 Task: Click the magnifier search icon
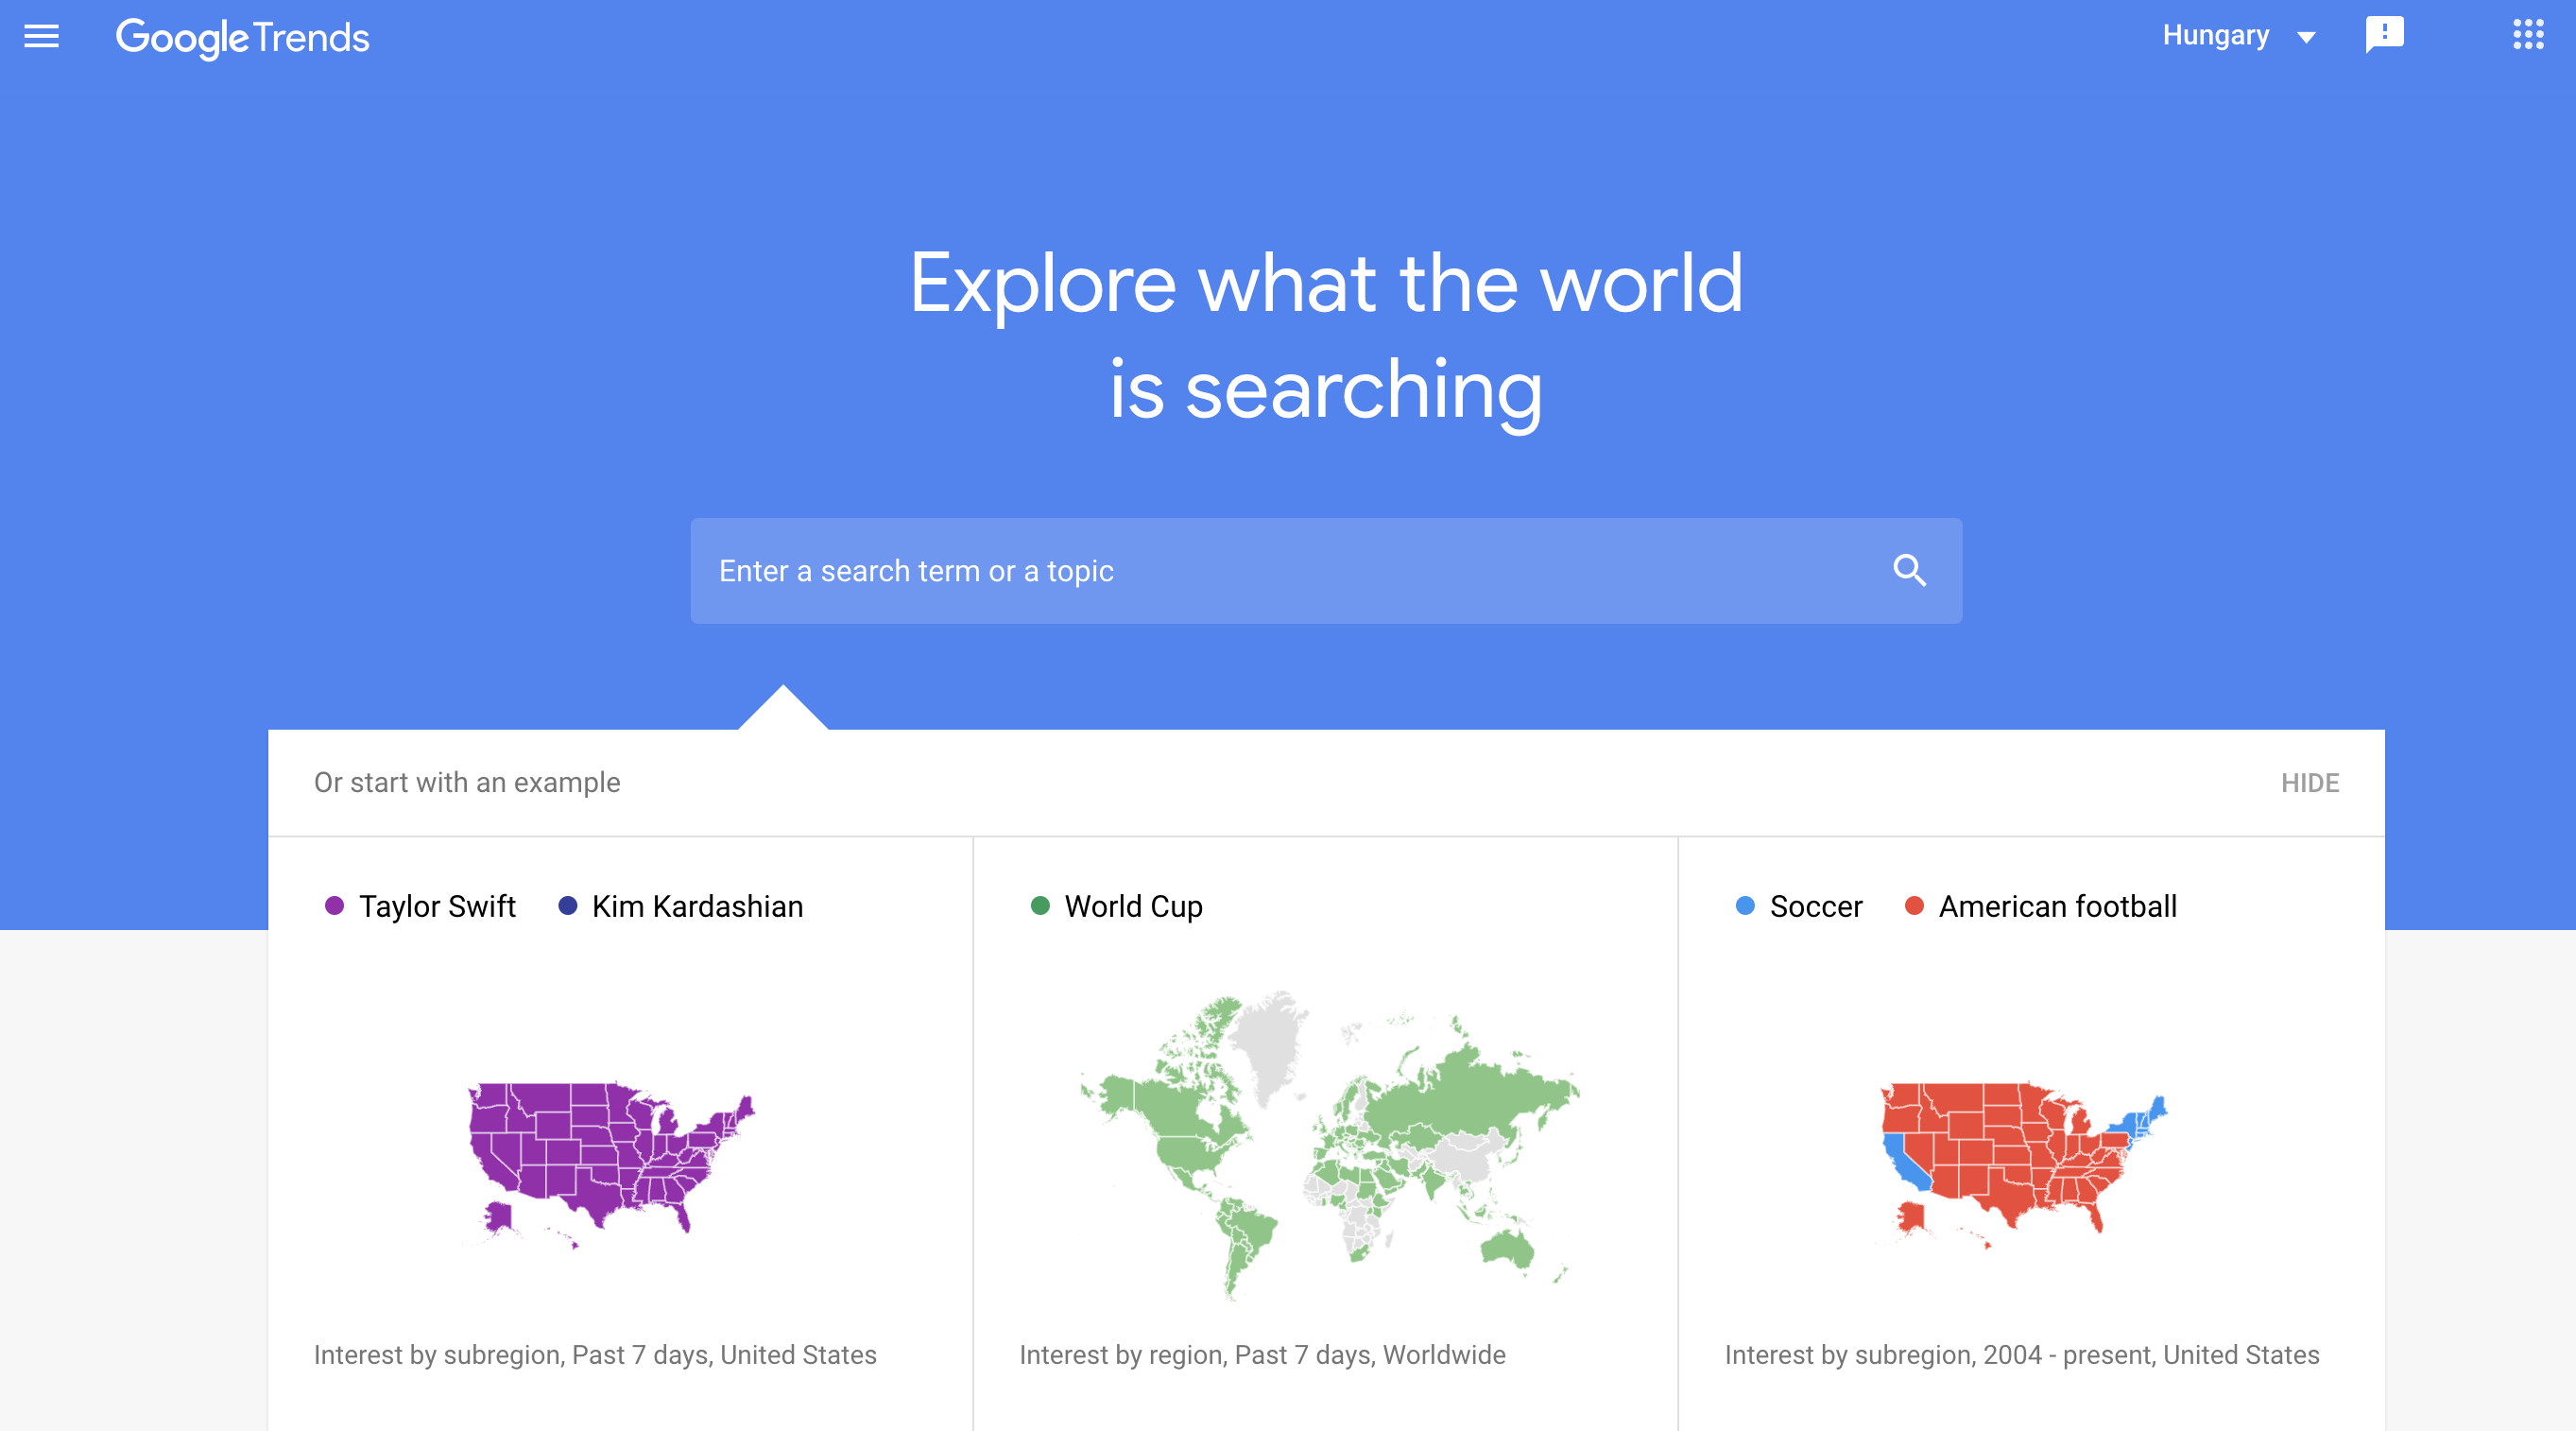1909,571
